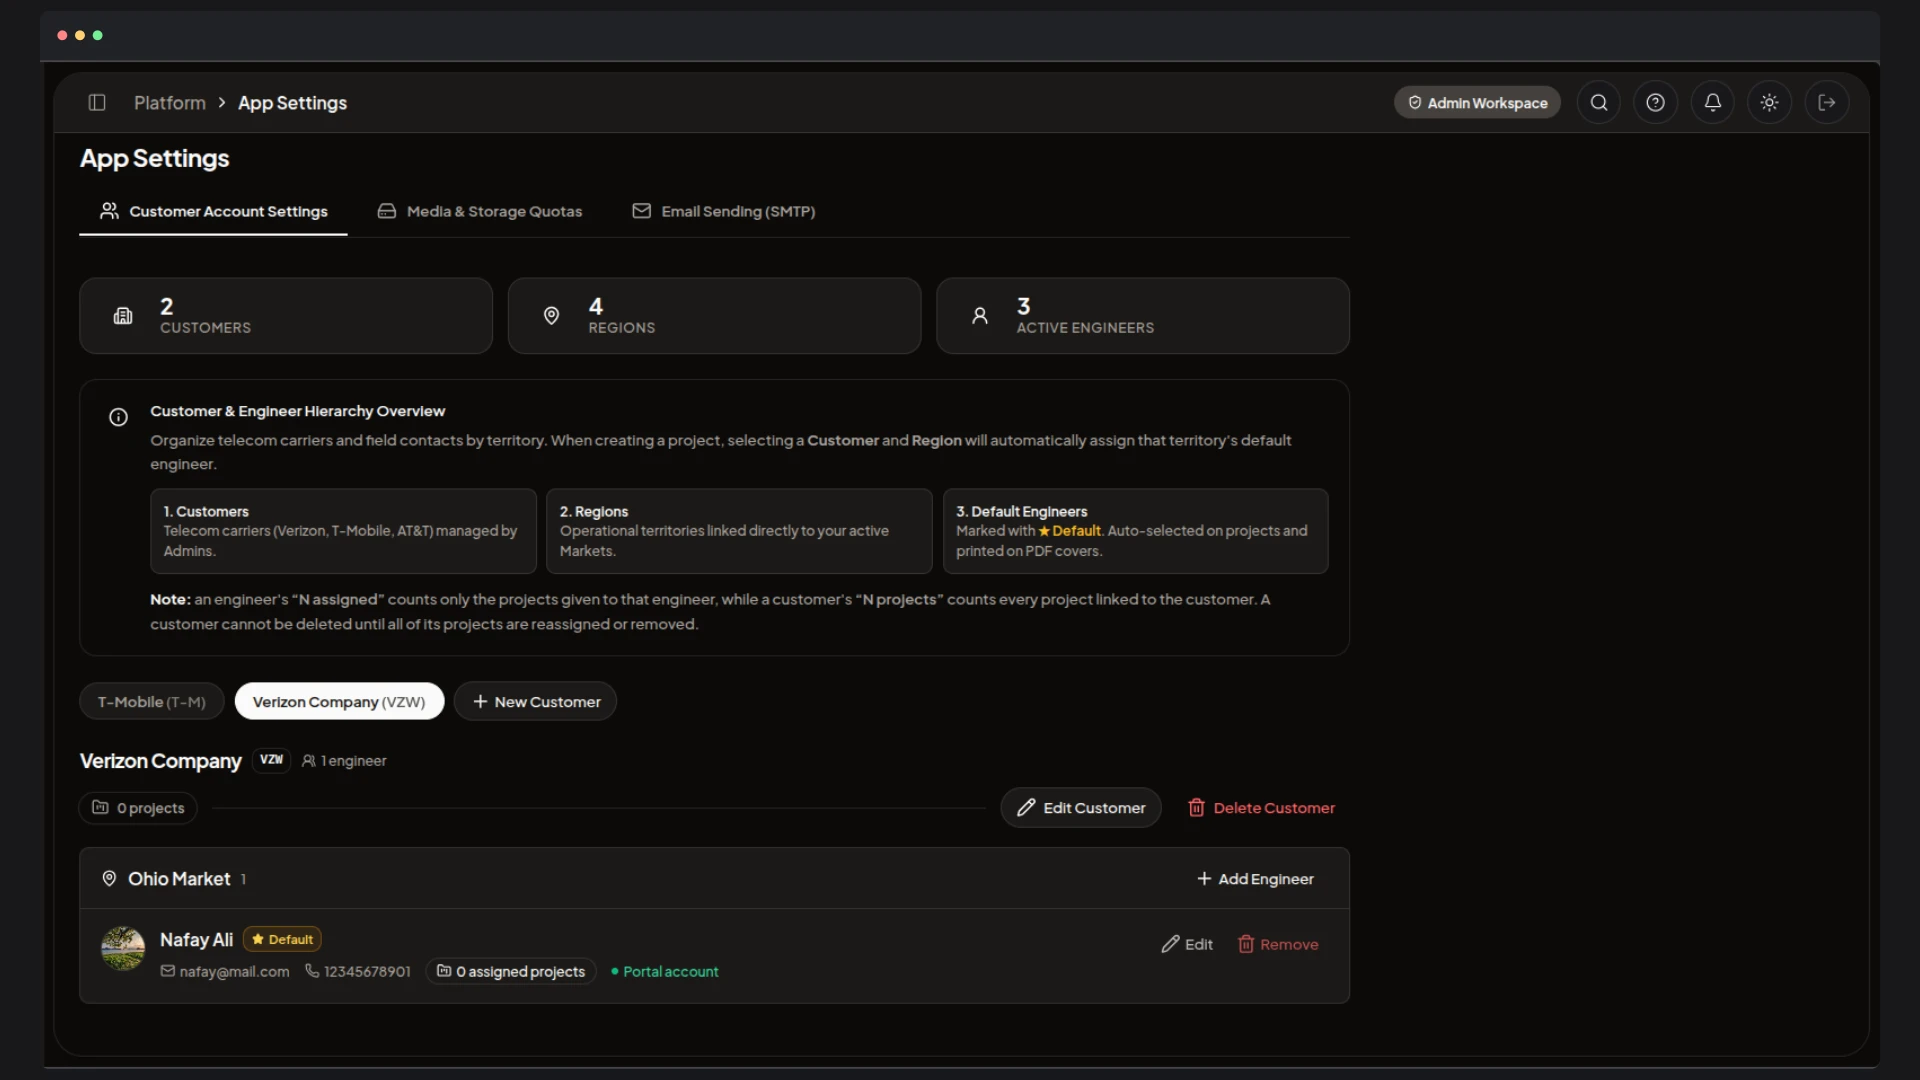Image resolution: width=1920 pixels, height=1080 pixels.
Task: Click the 0 assigned projects chip
Action: click(x=511, y=972)
